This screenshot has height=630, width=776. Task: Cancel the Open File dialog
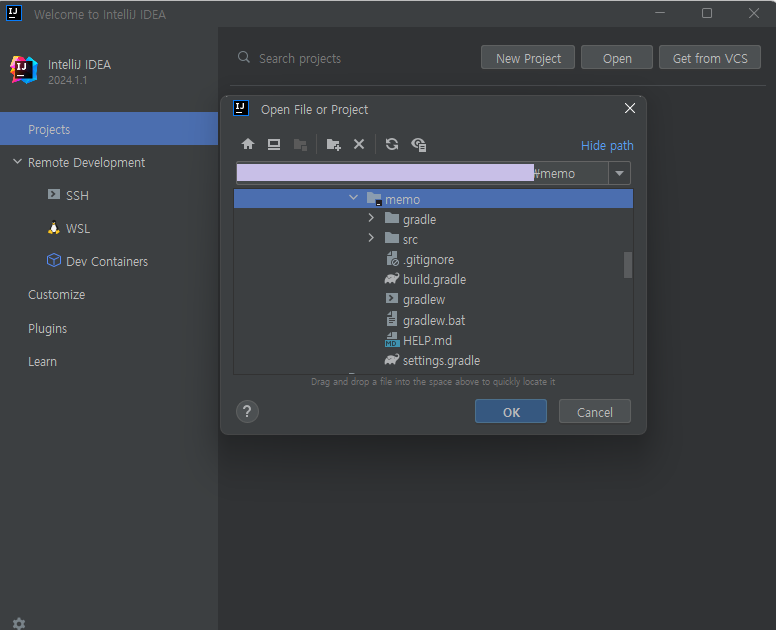click(x=594, y=411)
